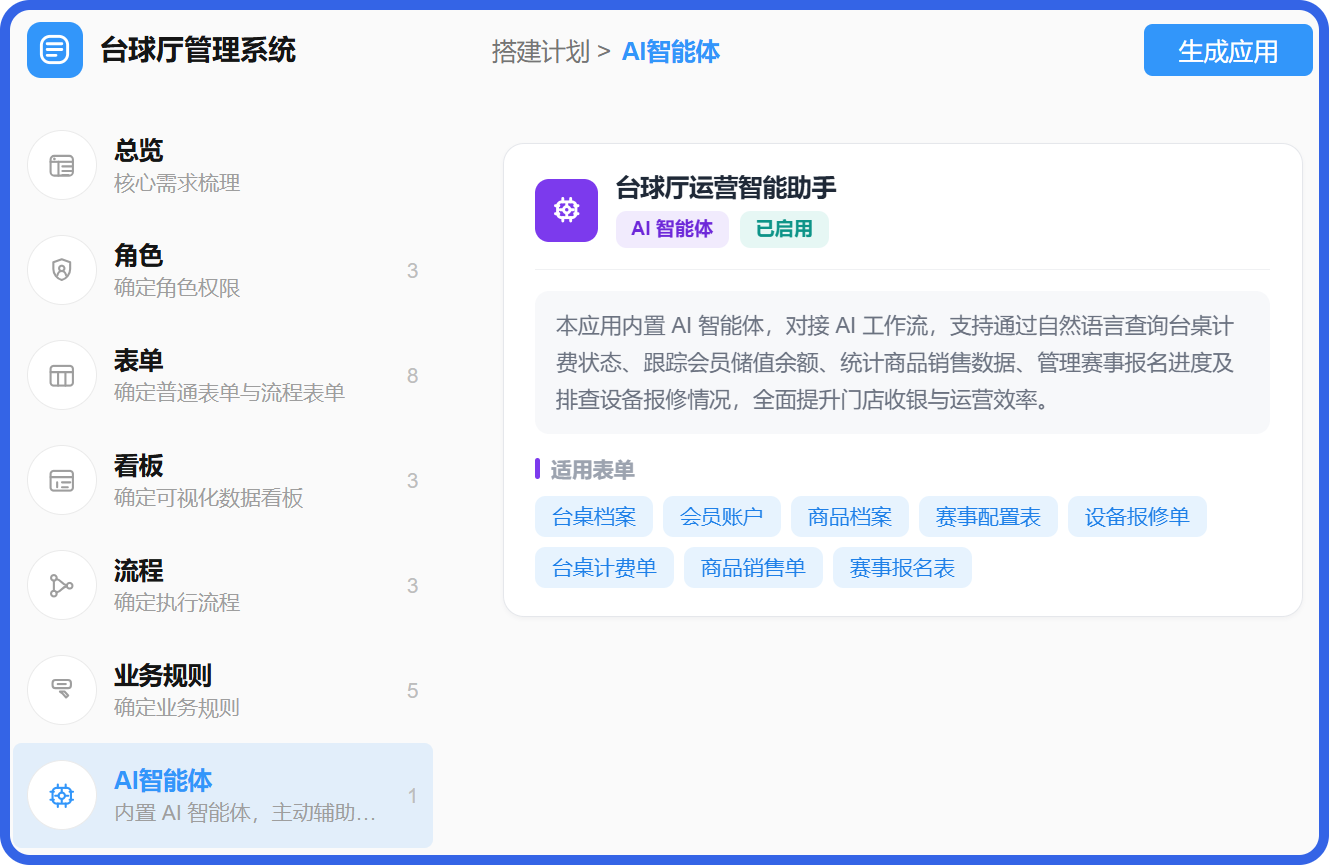Click the 台球厅管理系统 app title
The image size is (1329, 865).
click(x=198, y=49)
